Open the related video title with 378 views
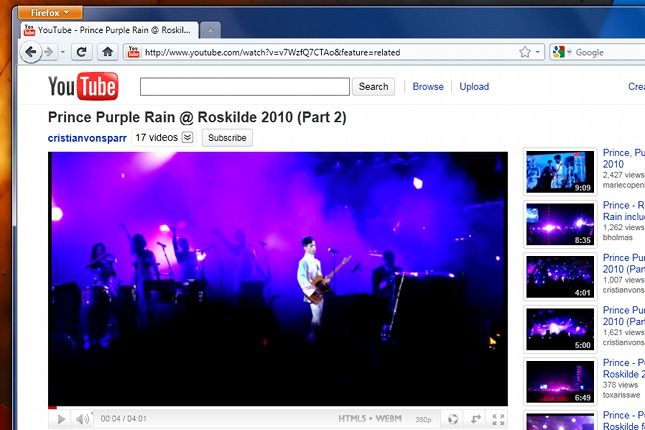This screenshot has height=430, width=645. 624,368
